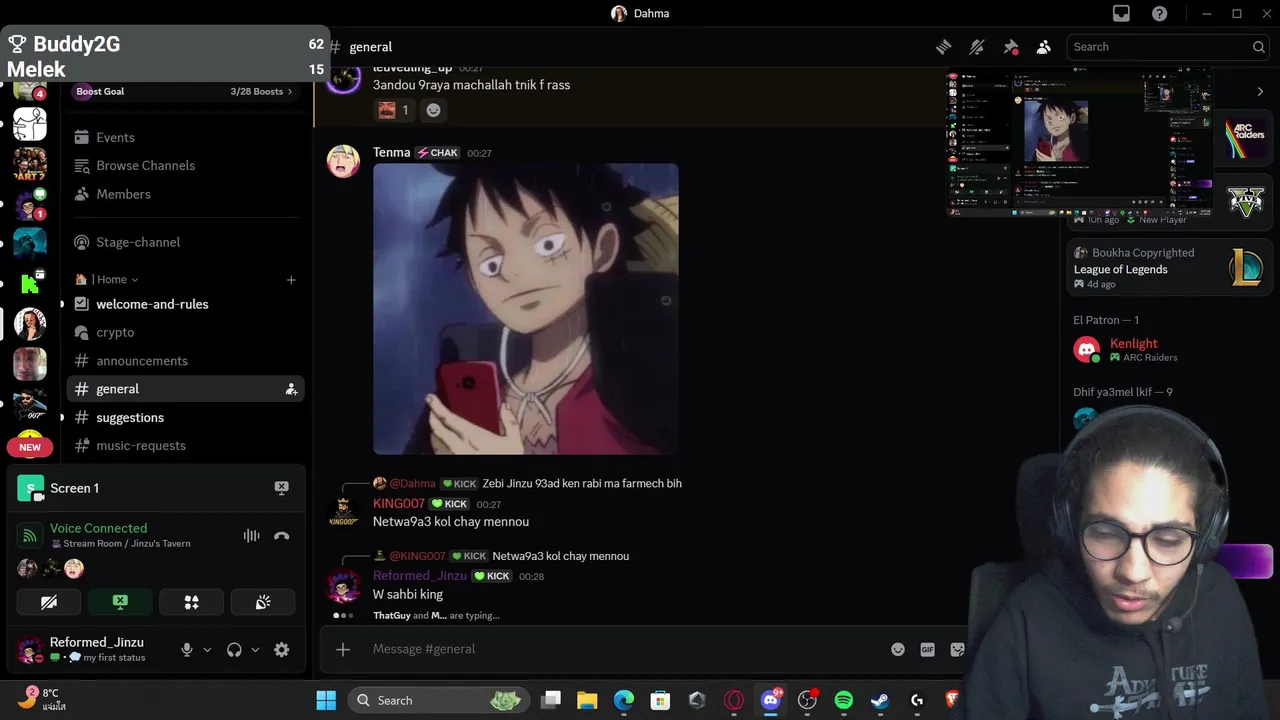Open Activities launcher button
The width and height of the screenshot is (1280, 720).
[192, 602]
